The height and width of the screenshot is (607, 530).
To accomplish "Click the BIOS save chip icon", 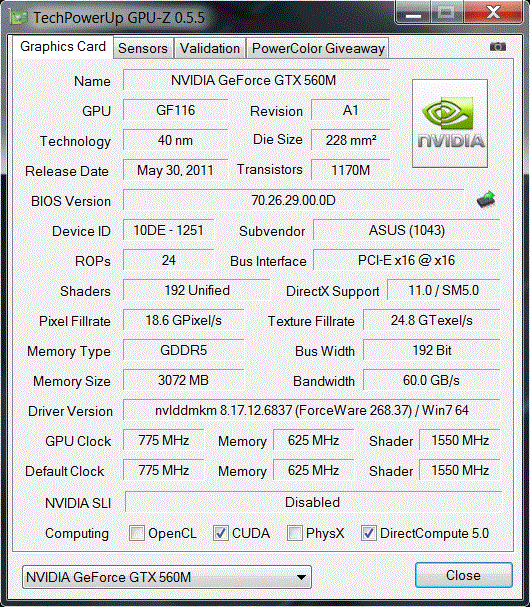I will click(486, 199).
